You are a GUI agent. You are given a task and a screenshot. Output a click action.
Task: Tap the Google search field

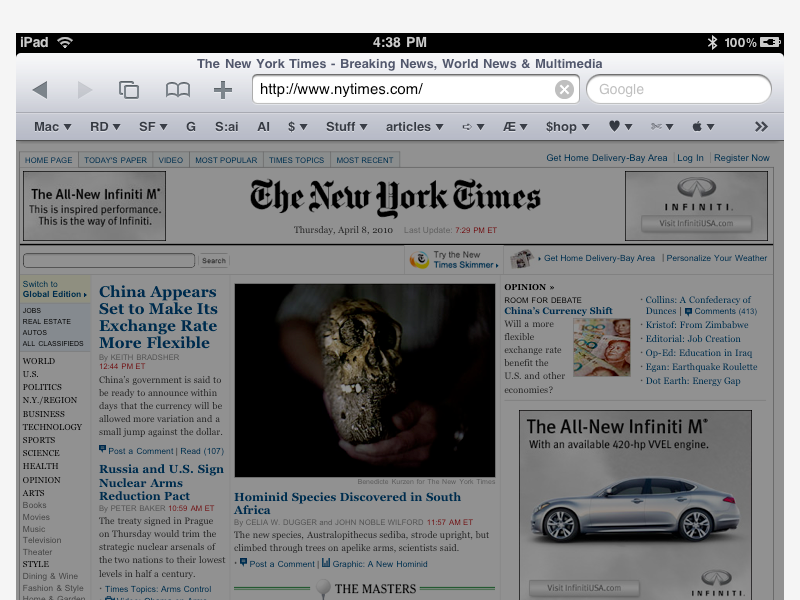(x=679, y=90)
